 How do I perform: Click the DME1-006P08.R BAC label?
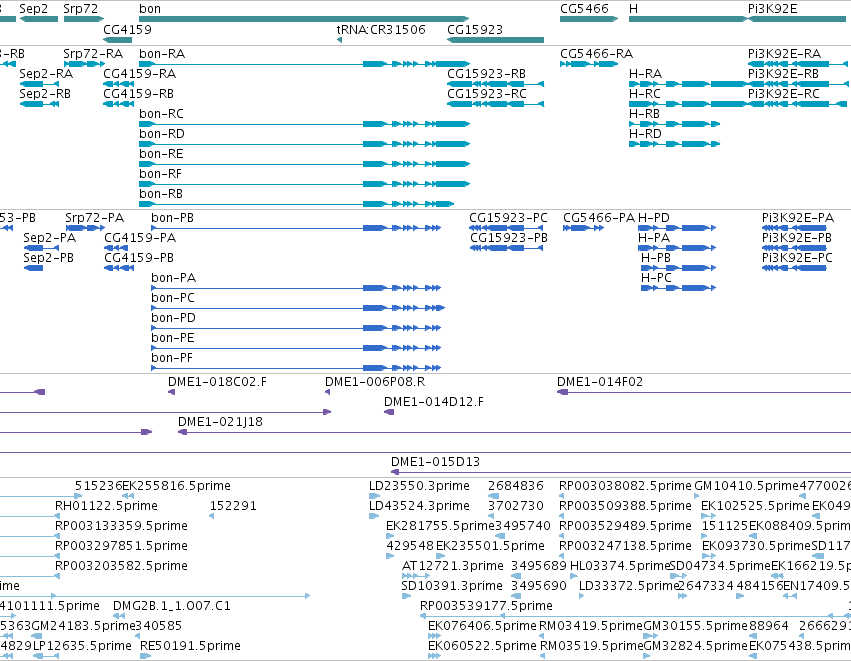(x=375, y=382)
